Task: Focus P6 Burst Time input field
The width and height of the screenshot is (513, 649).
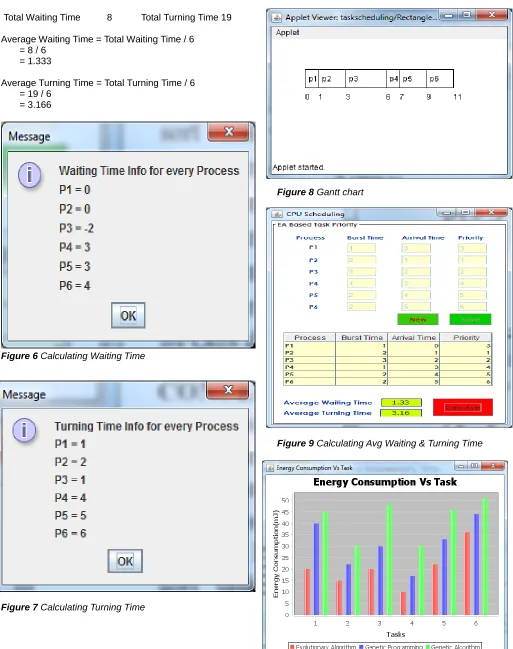Action: coord(361,307)
